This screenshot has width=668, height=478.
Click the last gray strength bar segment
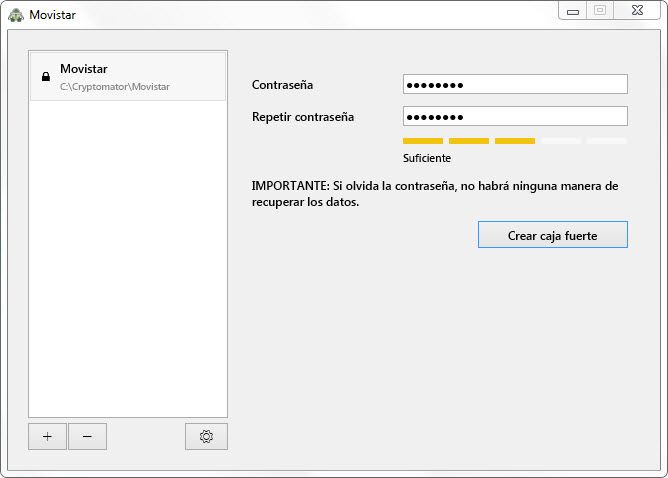pos(606,141)
